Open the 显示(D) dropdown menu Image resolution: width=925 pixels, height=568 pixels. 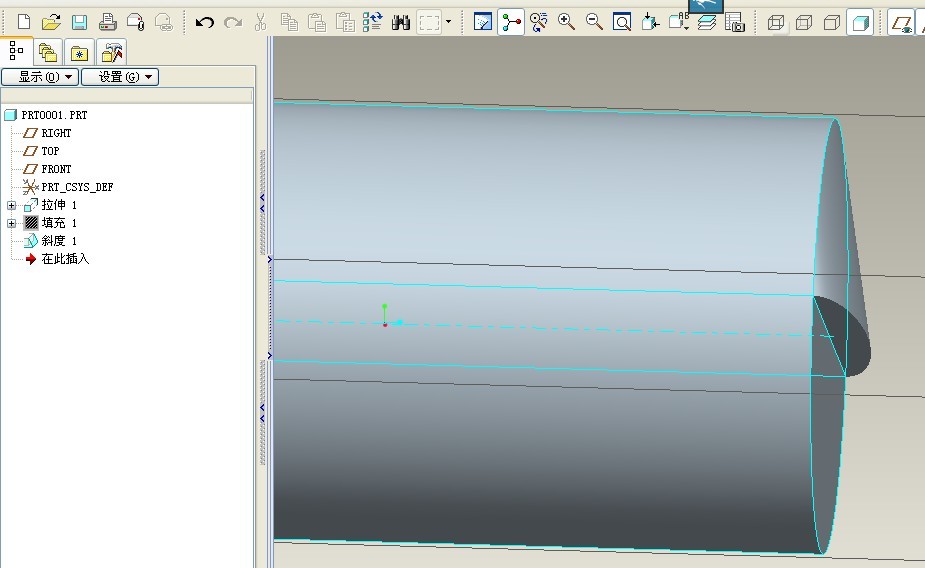(40, 77)
